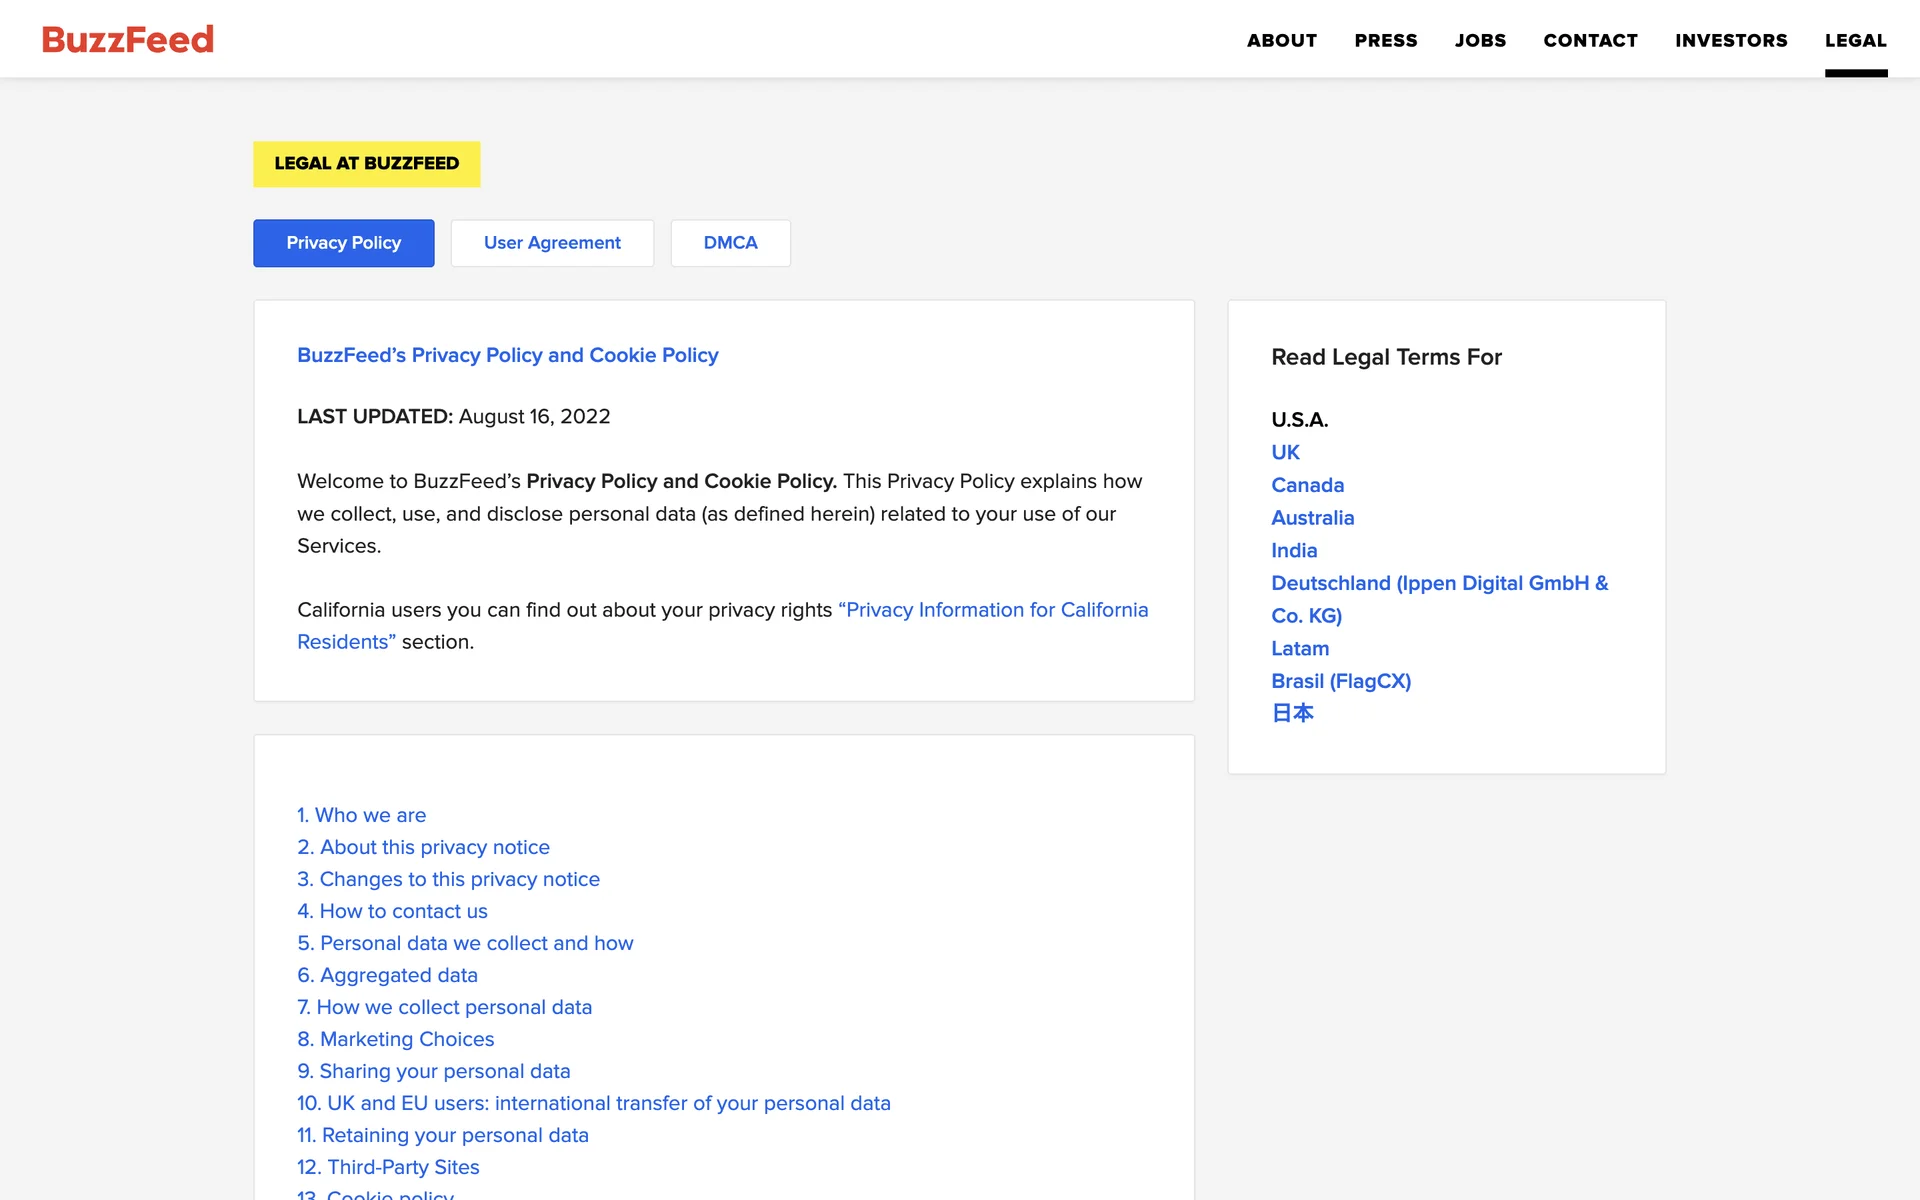Navigate to the Investors page
The image size is (1920, 1200).
(1730, 41)
